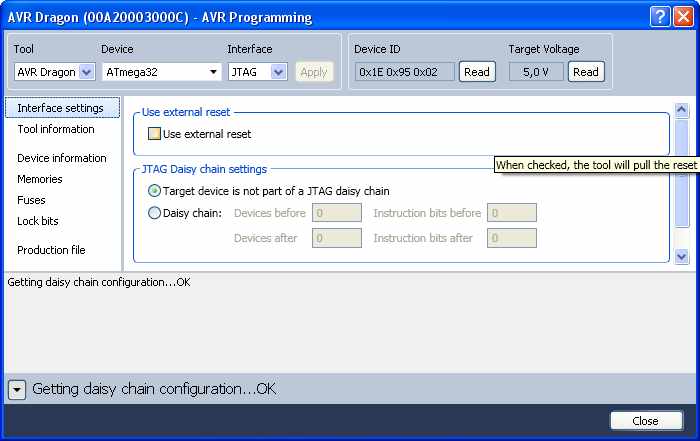Click the Devices before input field
The height and width of the screenshot is (441, 700).
337,213
